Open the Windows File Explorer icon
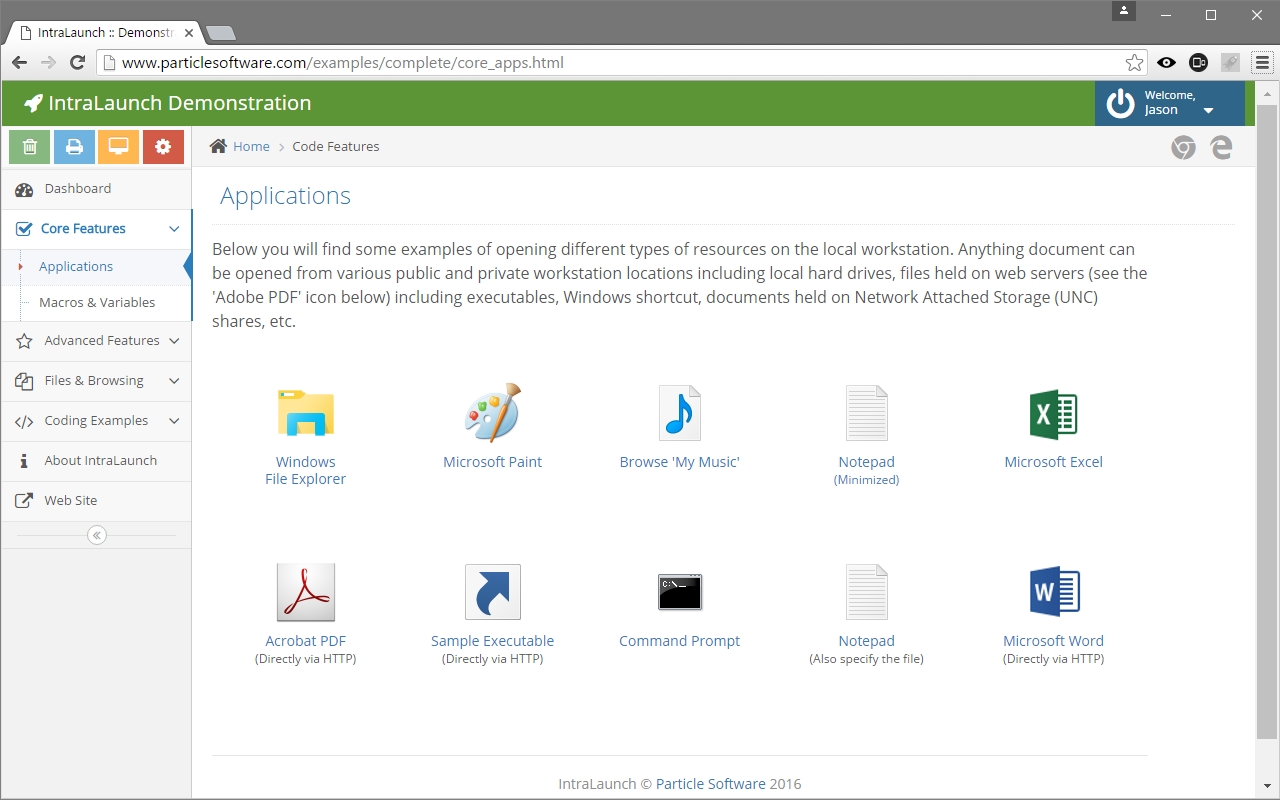 305,413
